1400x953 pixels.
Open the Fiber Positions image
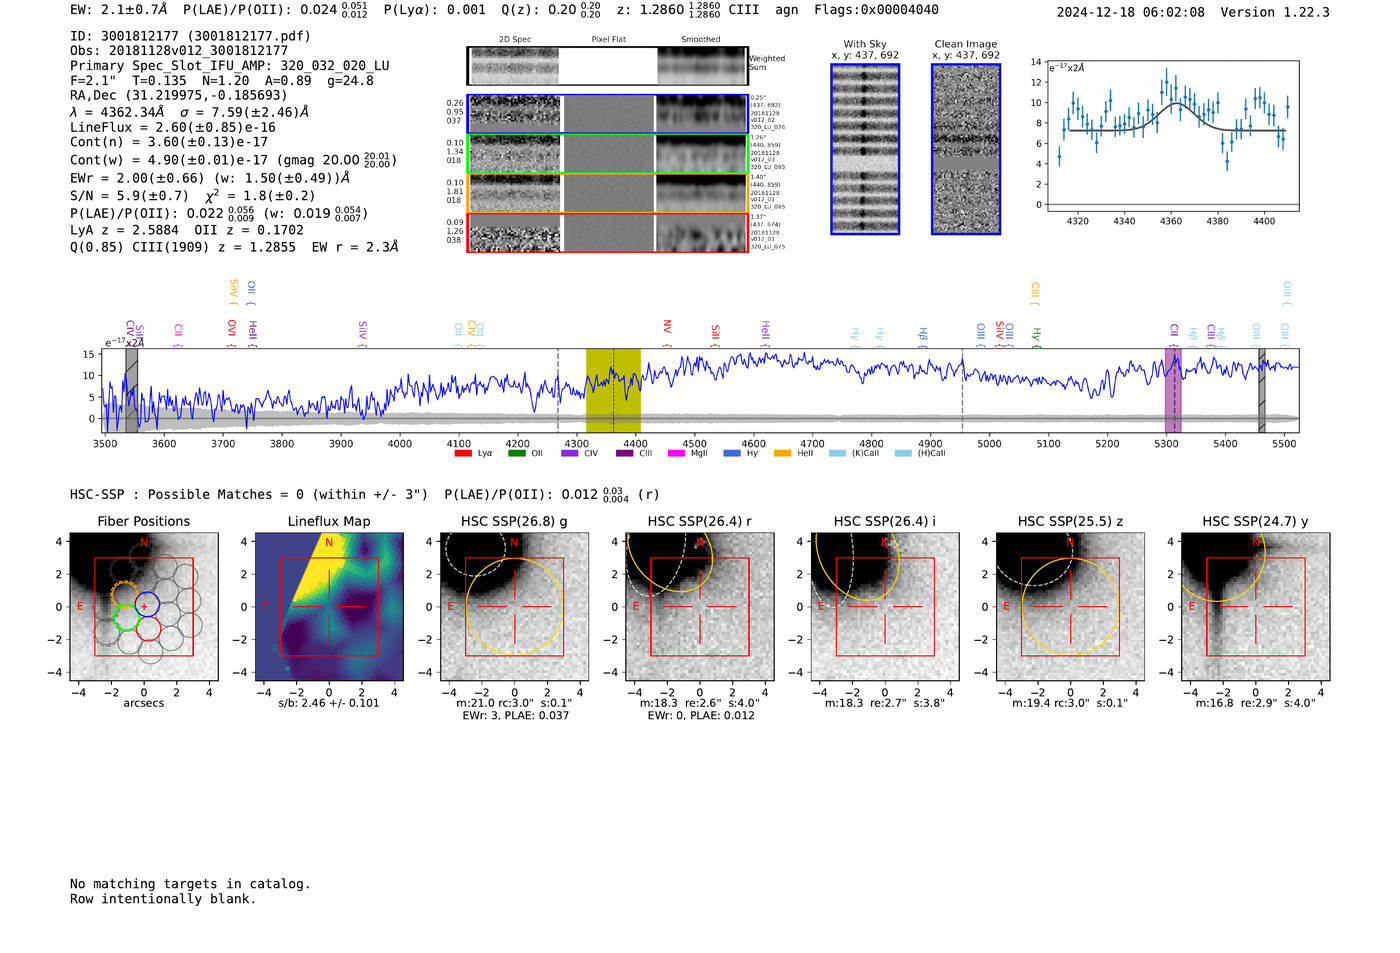143,607
